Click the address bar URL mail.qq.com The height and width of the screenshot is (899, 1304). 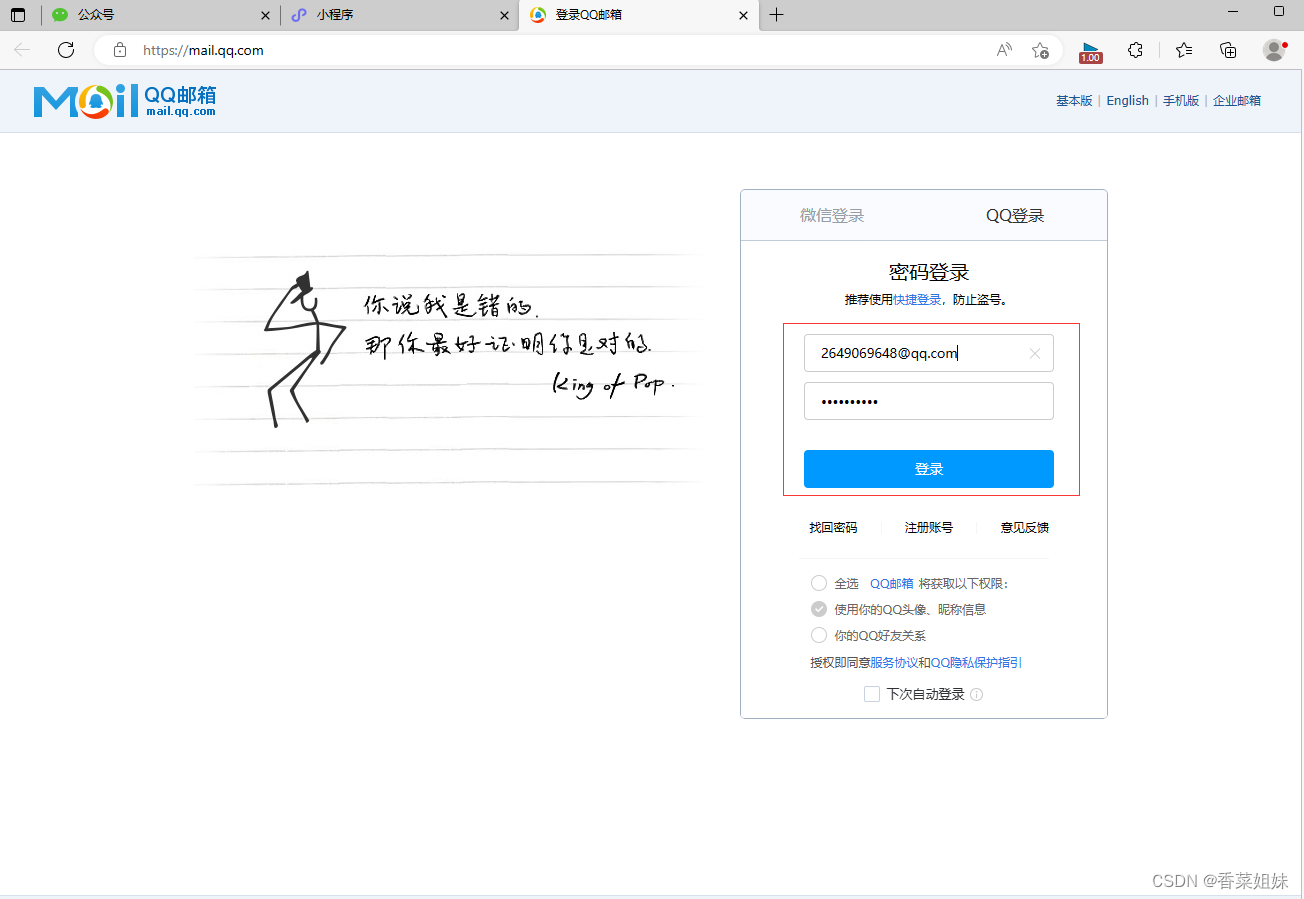point(203,50)
